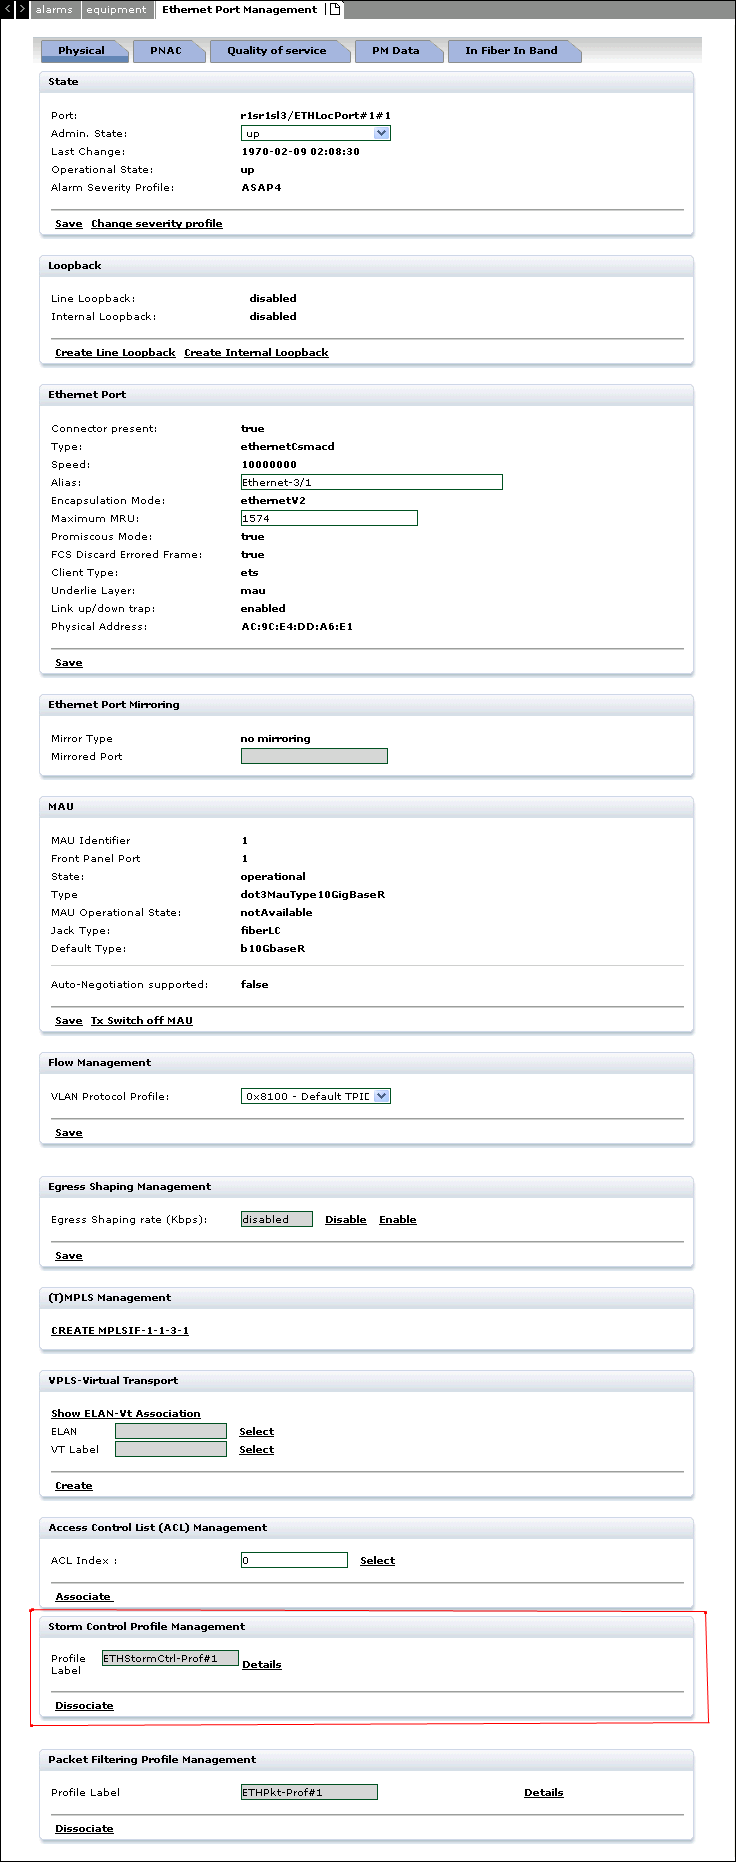Click the no mirroring value

click(276, 739)
